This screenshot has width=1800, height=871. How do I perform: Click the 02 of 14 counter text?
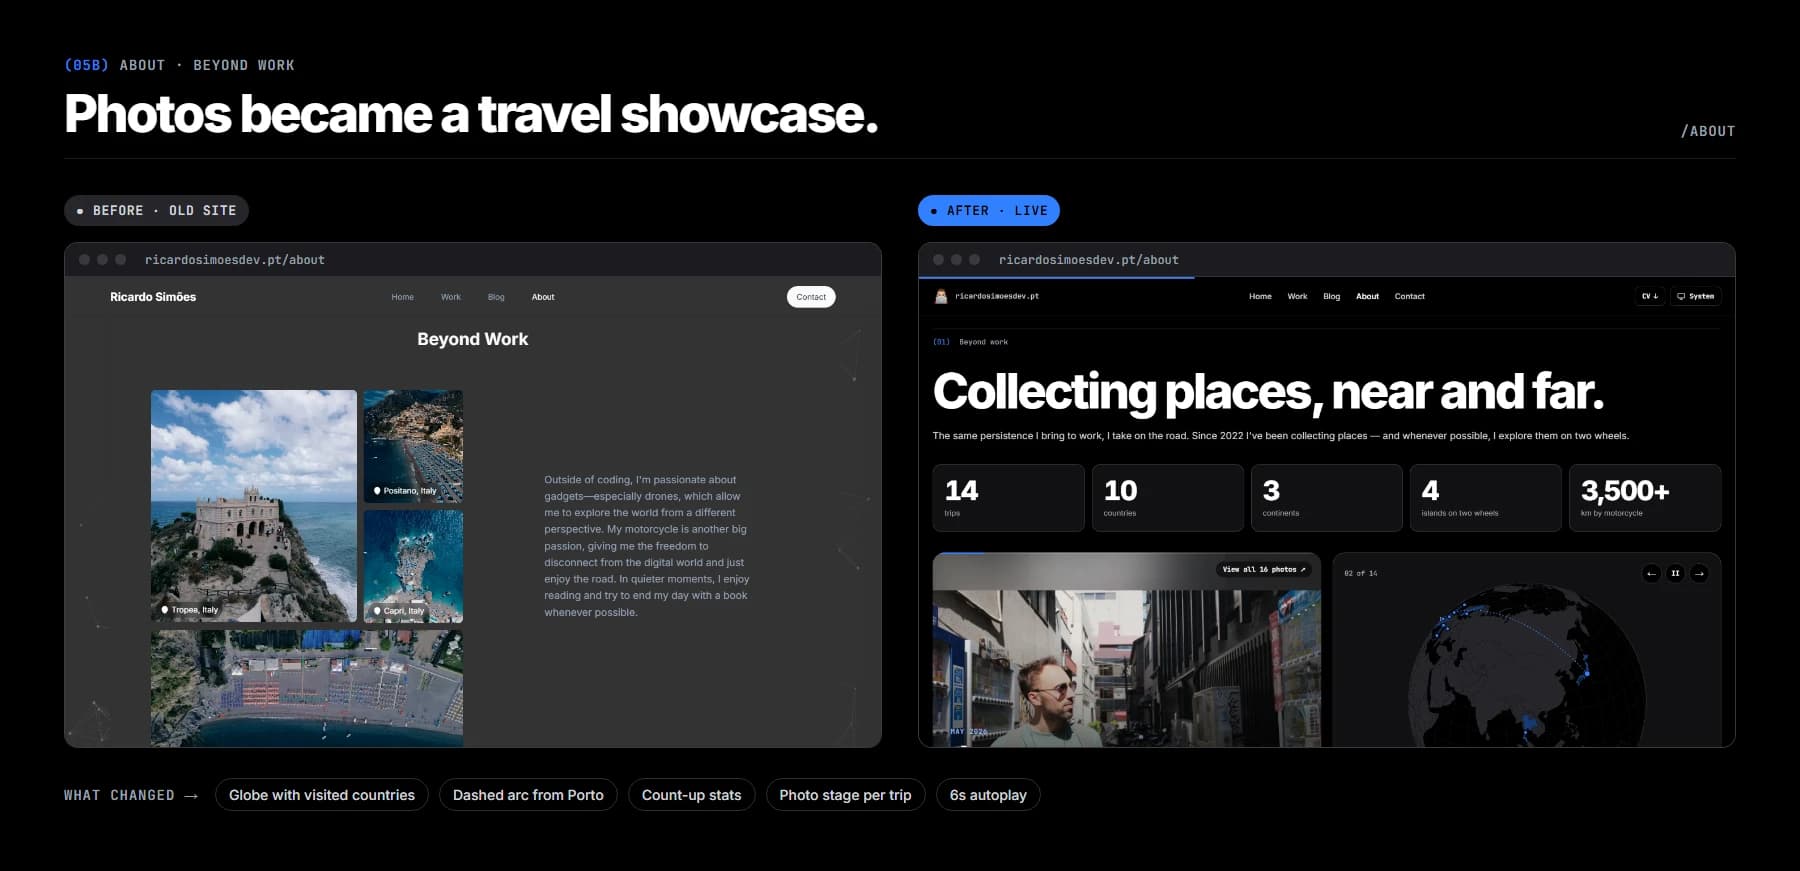1361,573
